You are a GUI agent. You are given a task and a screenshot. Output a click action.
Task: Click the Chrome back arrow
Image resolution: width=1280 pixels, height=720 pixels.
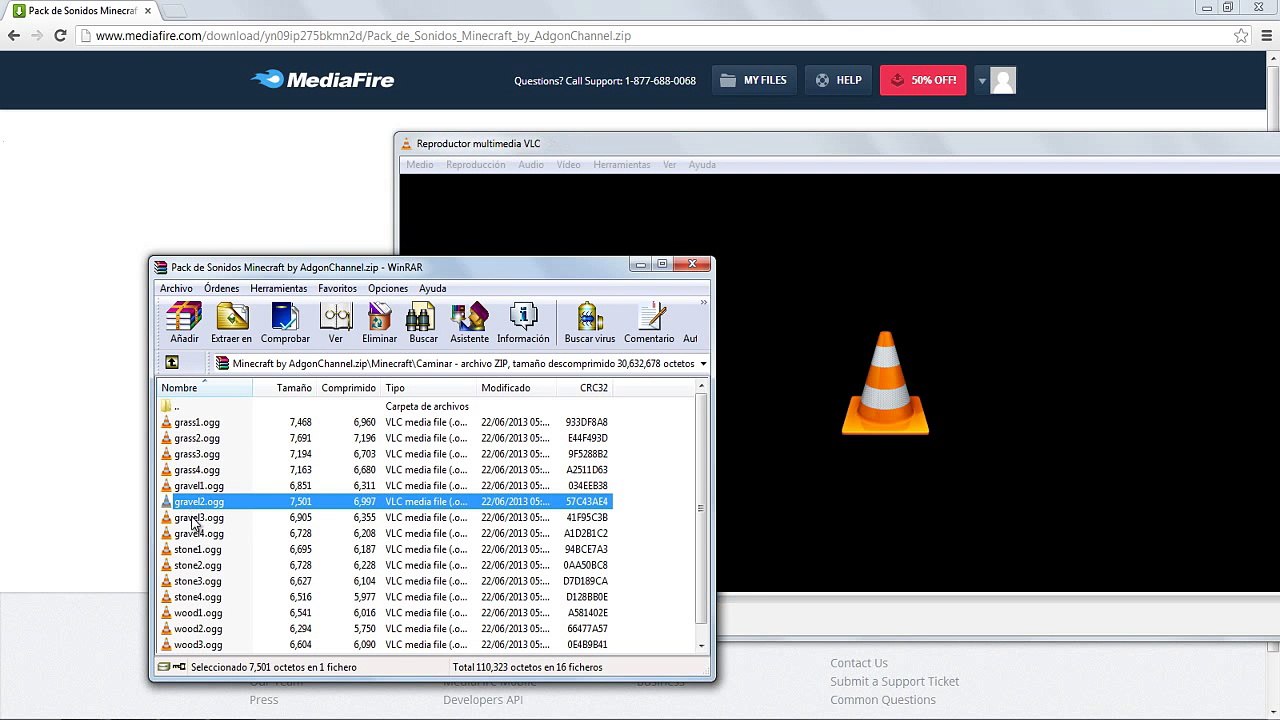(14, 36)
